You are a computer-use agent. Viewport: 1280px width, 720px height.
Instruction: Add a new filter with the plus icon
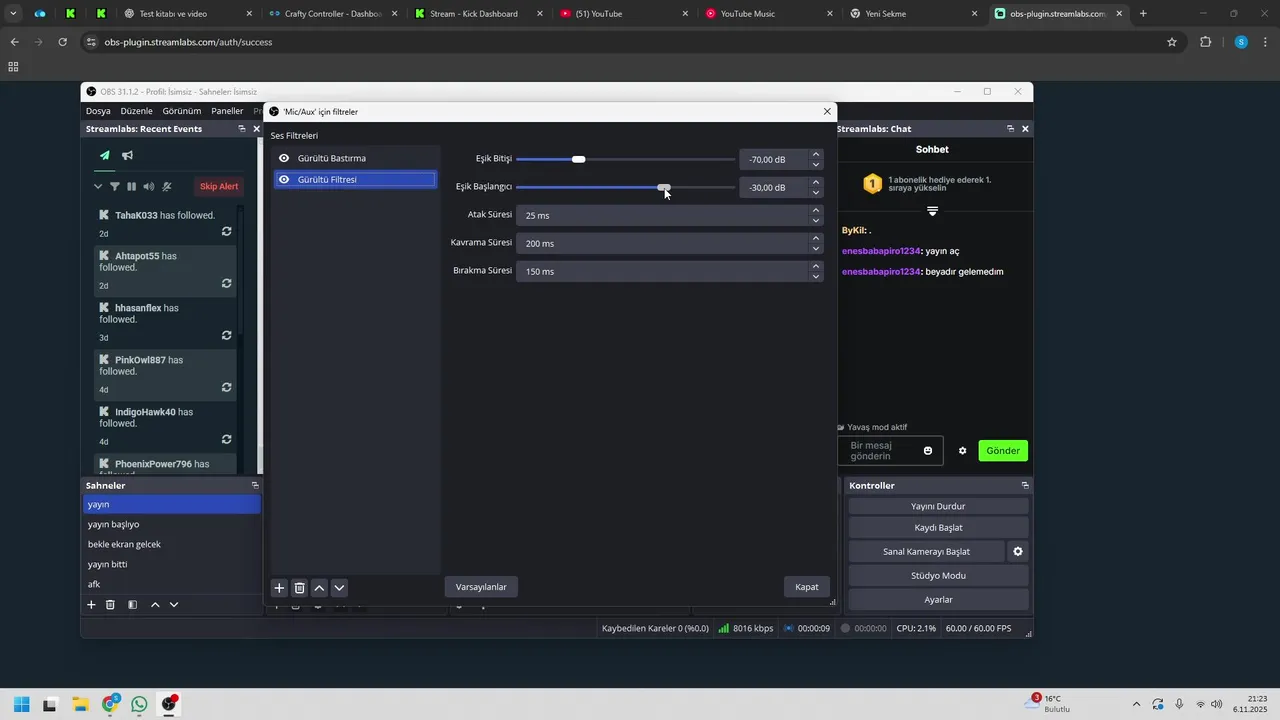pos(280,588)
